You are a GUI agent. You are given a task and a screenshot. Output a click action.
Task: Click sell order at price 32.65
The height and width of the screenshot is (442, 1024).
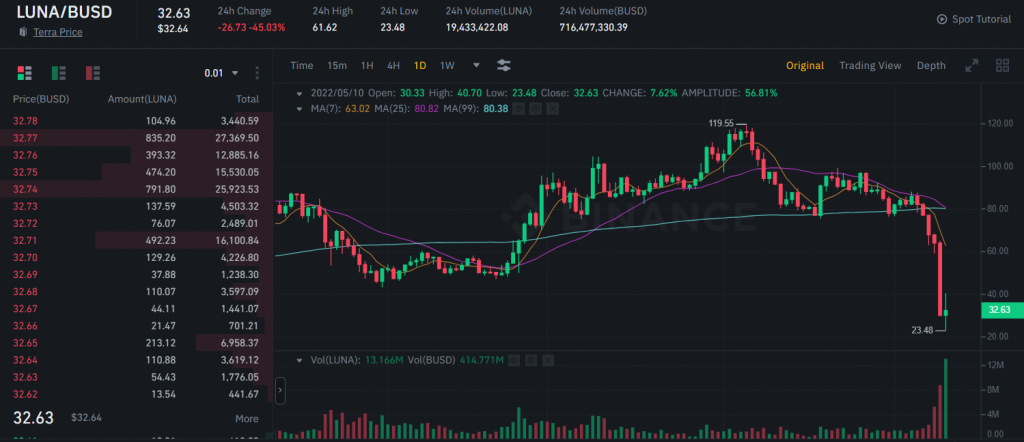coord(136,343)
